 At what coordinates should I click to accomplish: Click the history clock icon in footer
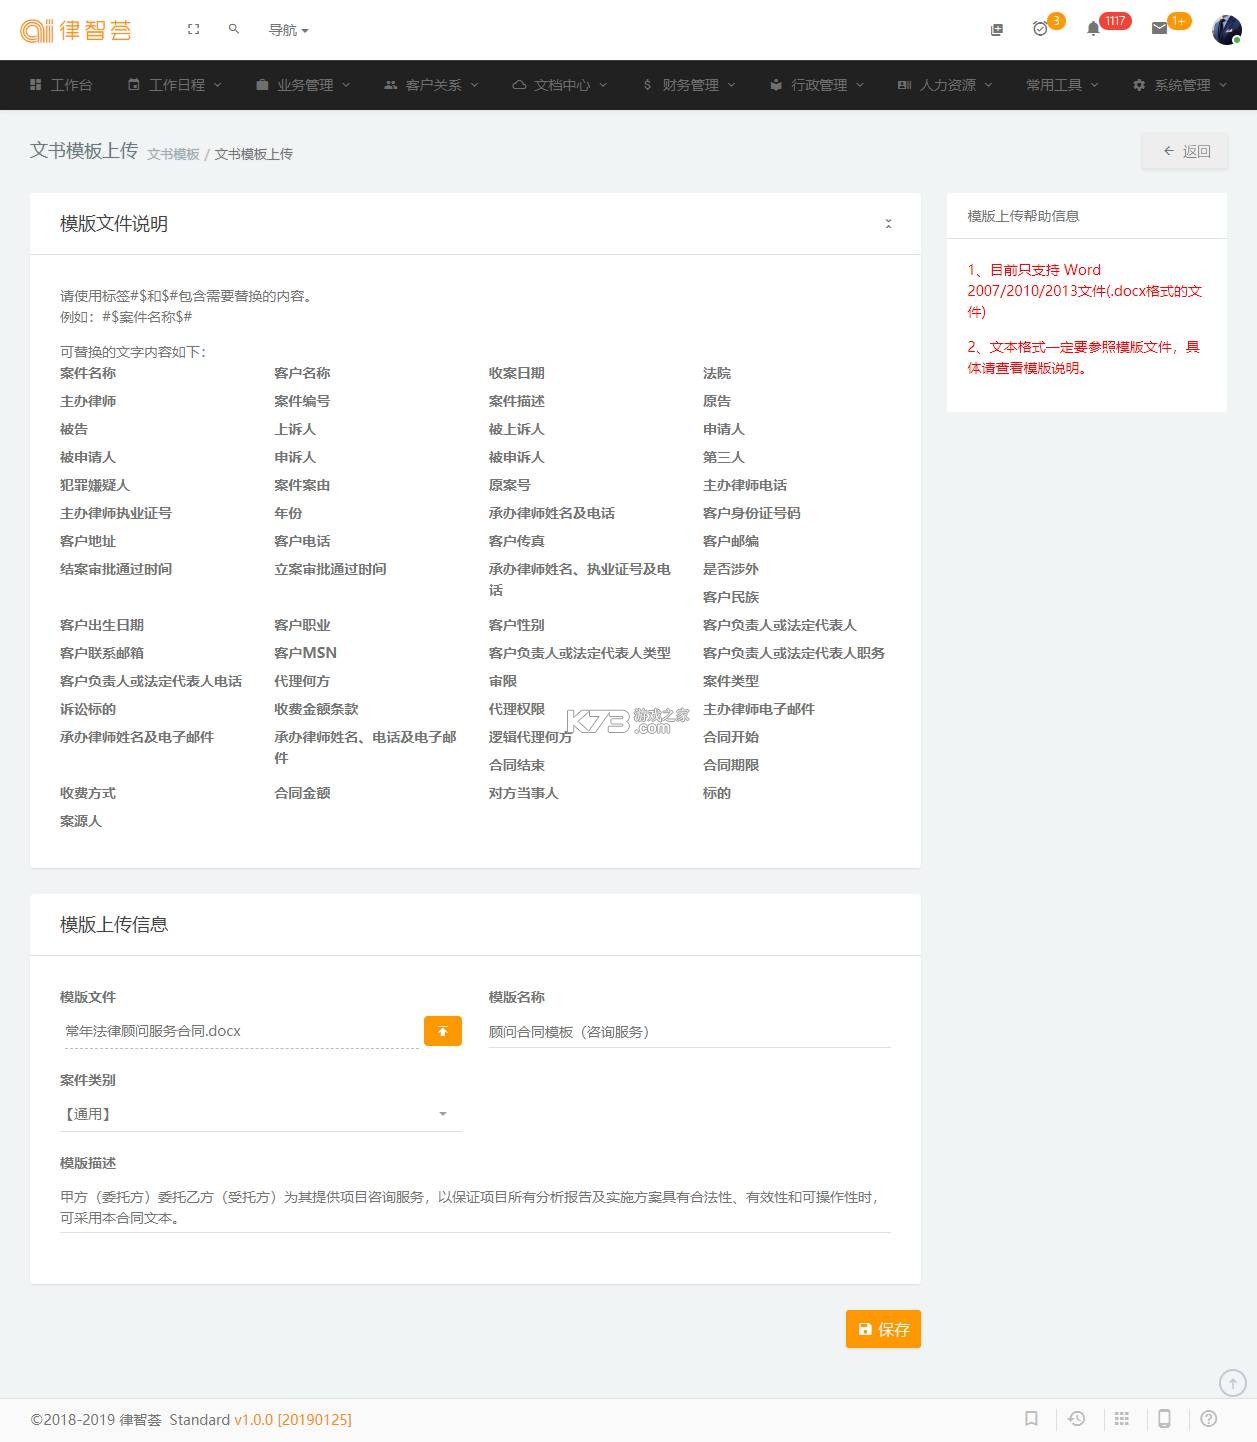(1077, 1418)
